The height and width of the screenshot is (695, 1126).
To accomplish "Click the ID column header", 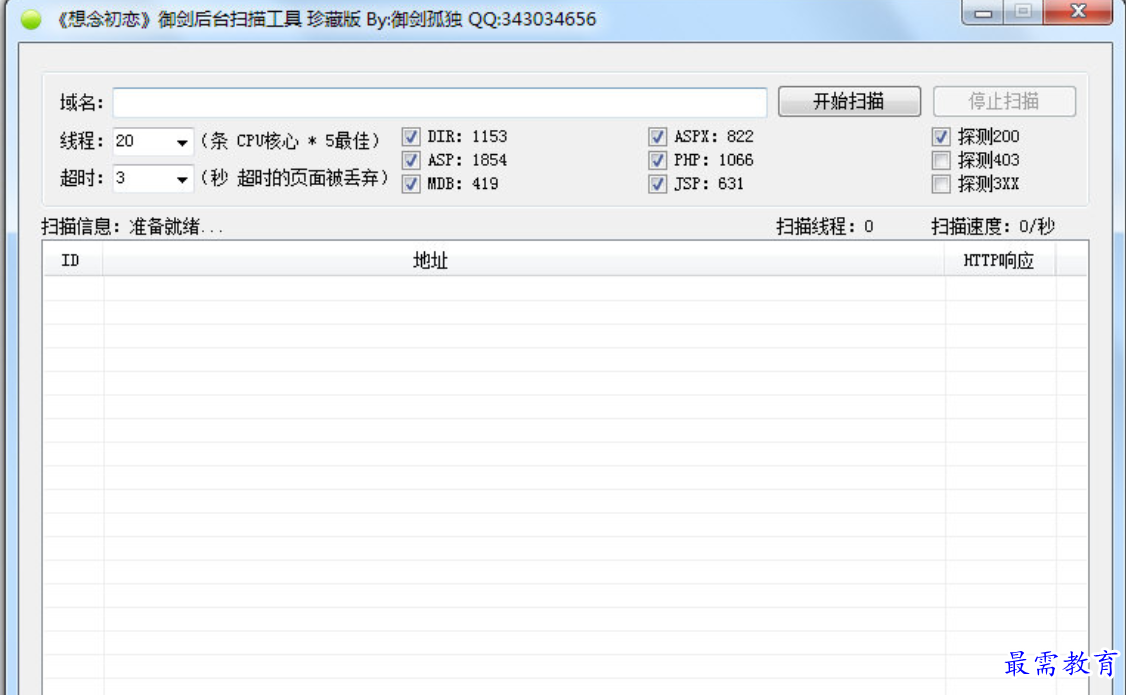I will [x=73, y=260].
